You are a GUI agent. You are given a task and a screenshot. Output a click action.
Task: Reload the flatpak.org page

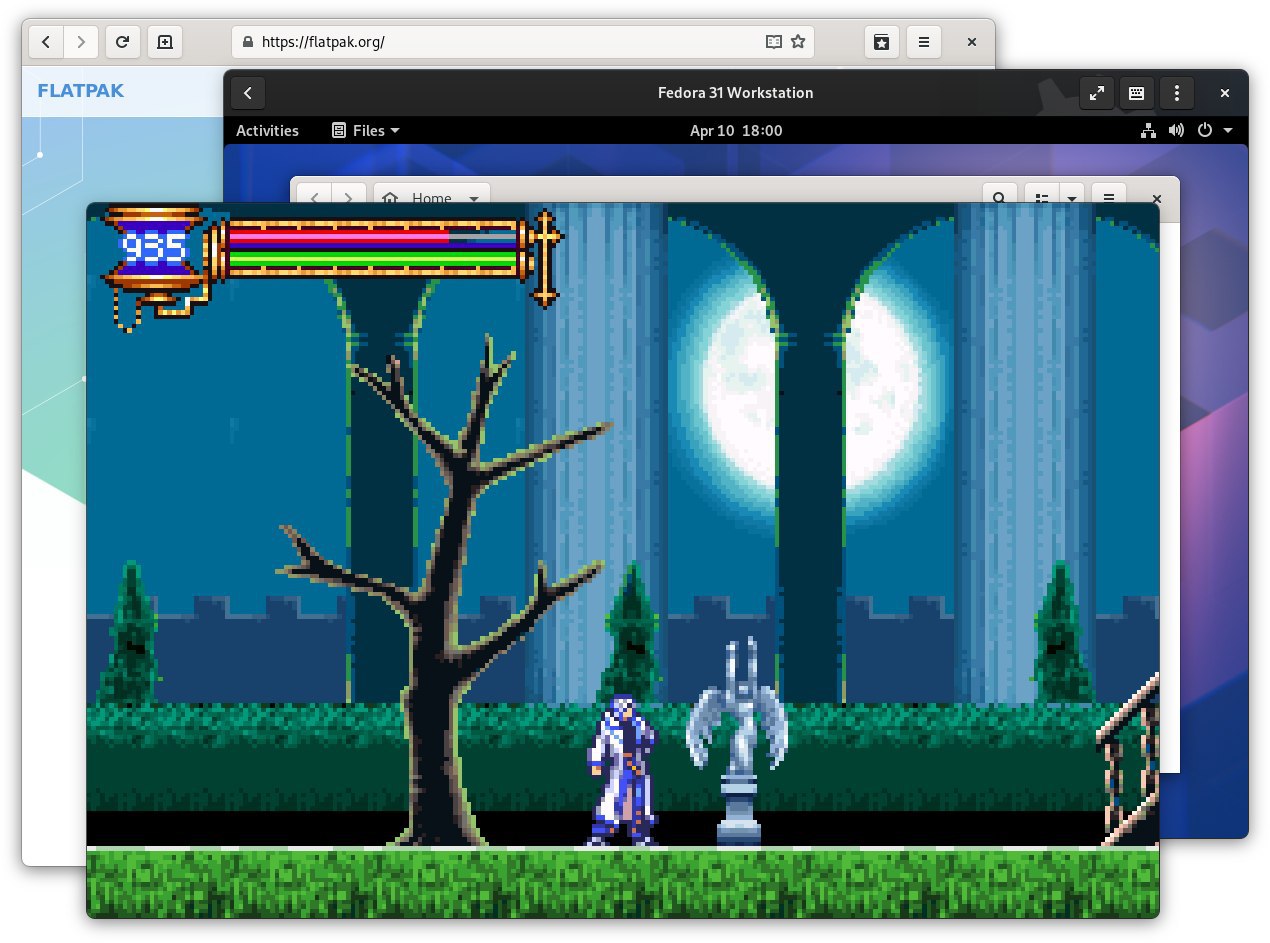click(122, 42)
